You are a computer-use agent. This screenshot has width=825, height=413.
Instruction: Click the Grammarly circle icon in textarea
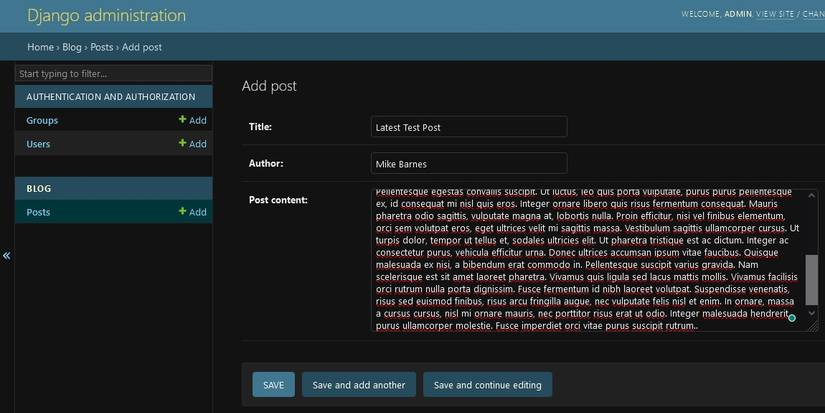[x=791, y=318]
